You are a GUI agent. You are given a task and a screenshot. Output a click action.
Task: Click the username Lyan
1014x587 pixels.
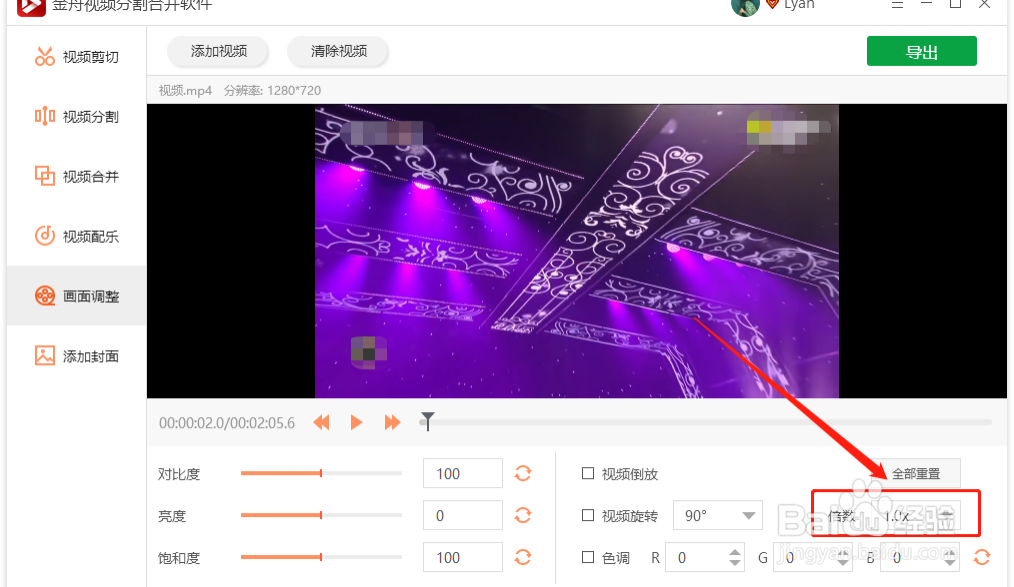pos(799,5)
